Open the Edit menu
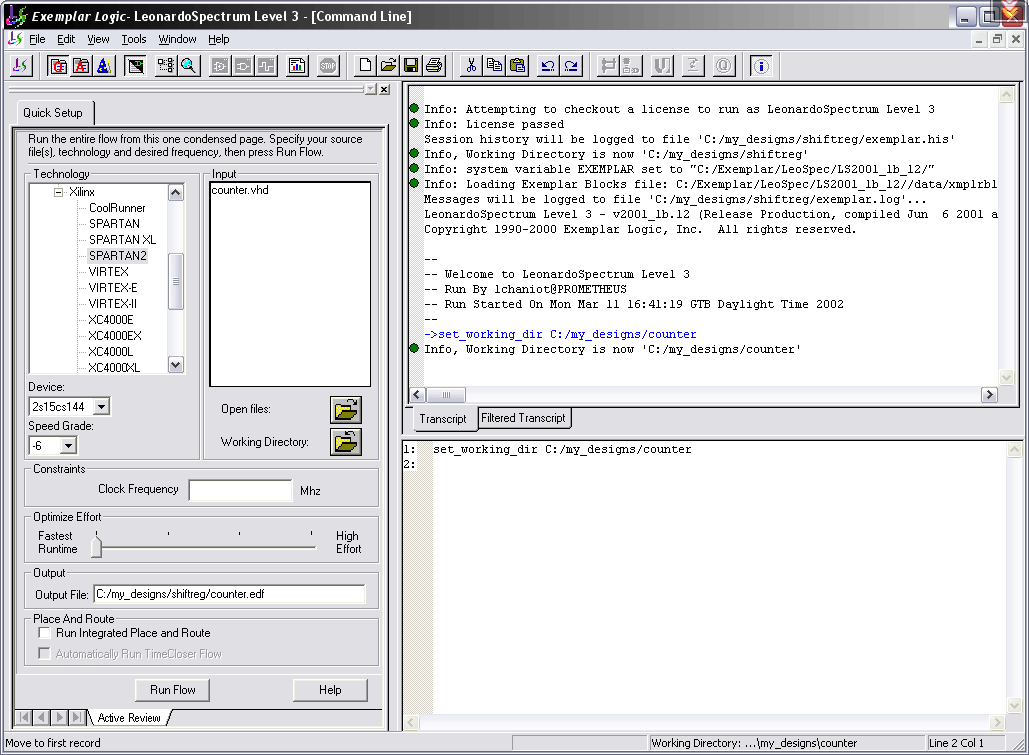The image size is (1029, 755). pyautogui.click(x=66, y=39)
